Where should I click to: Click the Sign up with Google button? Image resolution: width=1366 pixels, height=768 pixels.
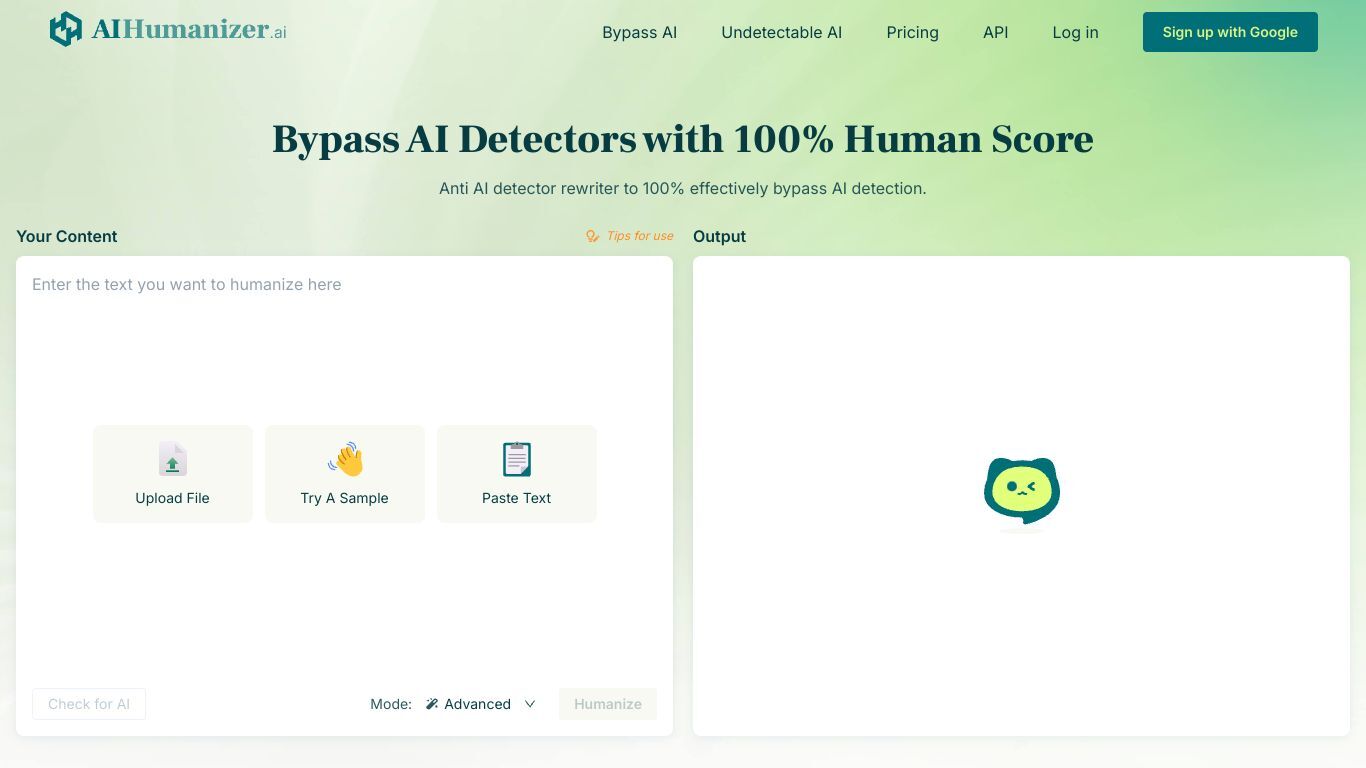[x=1230, y=32]
